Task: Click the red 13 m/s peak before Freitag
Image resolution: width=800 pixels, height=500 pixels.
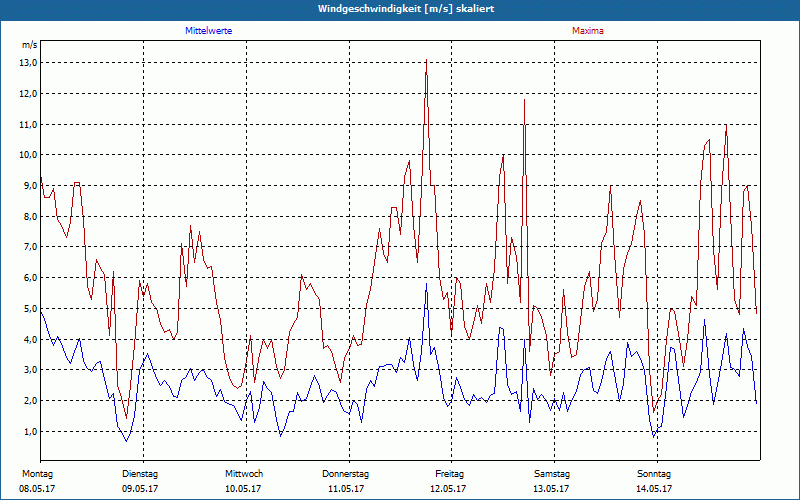Action: 426,61
